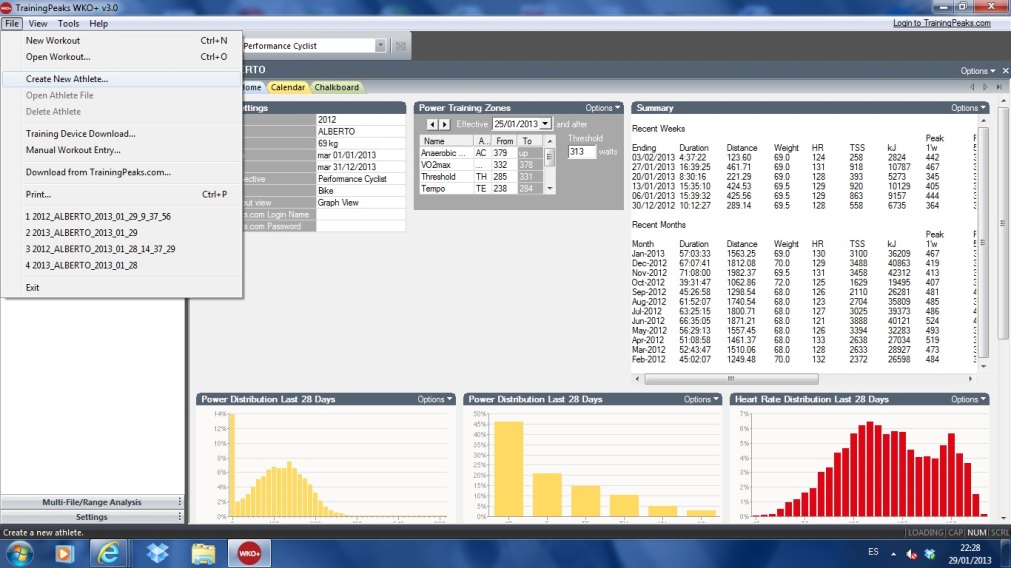Screen dimensions: 1011x568
Task: Open WKO+ app in the taskbar
Action: [x=249, y=552]
